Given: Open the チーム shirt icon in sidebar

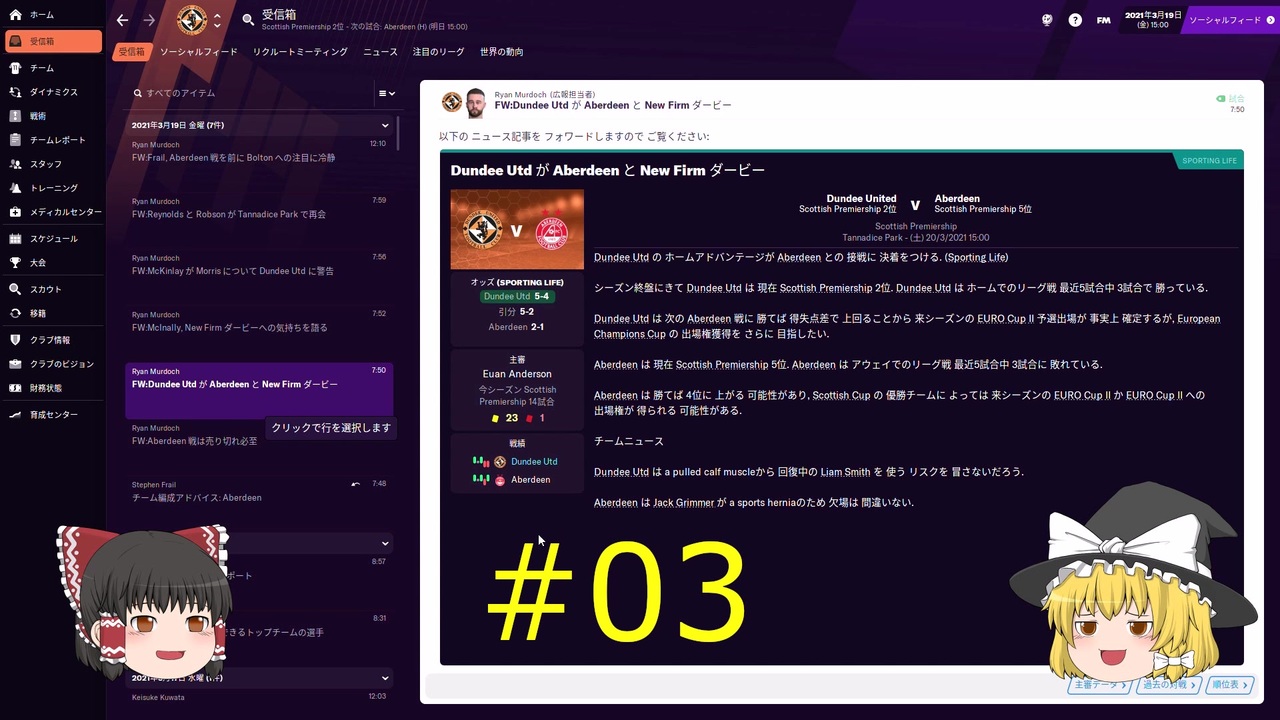Looking at the screenshot, I should [x=15, y=68].
